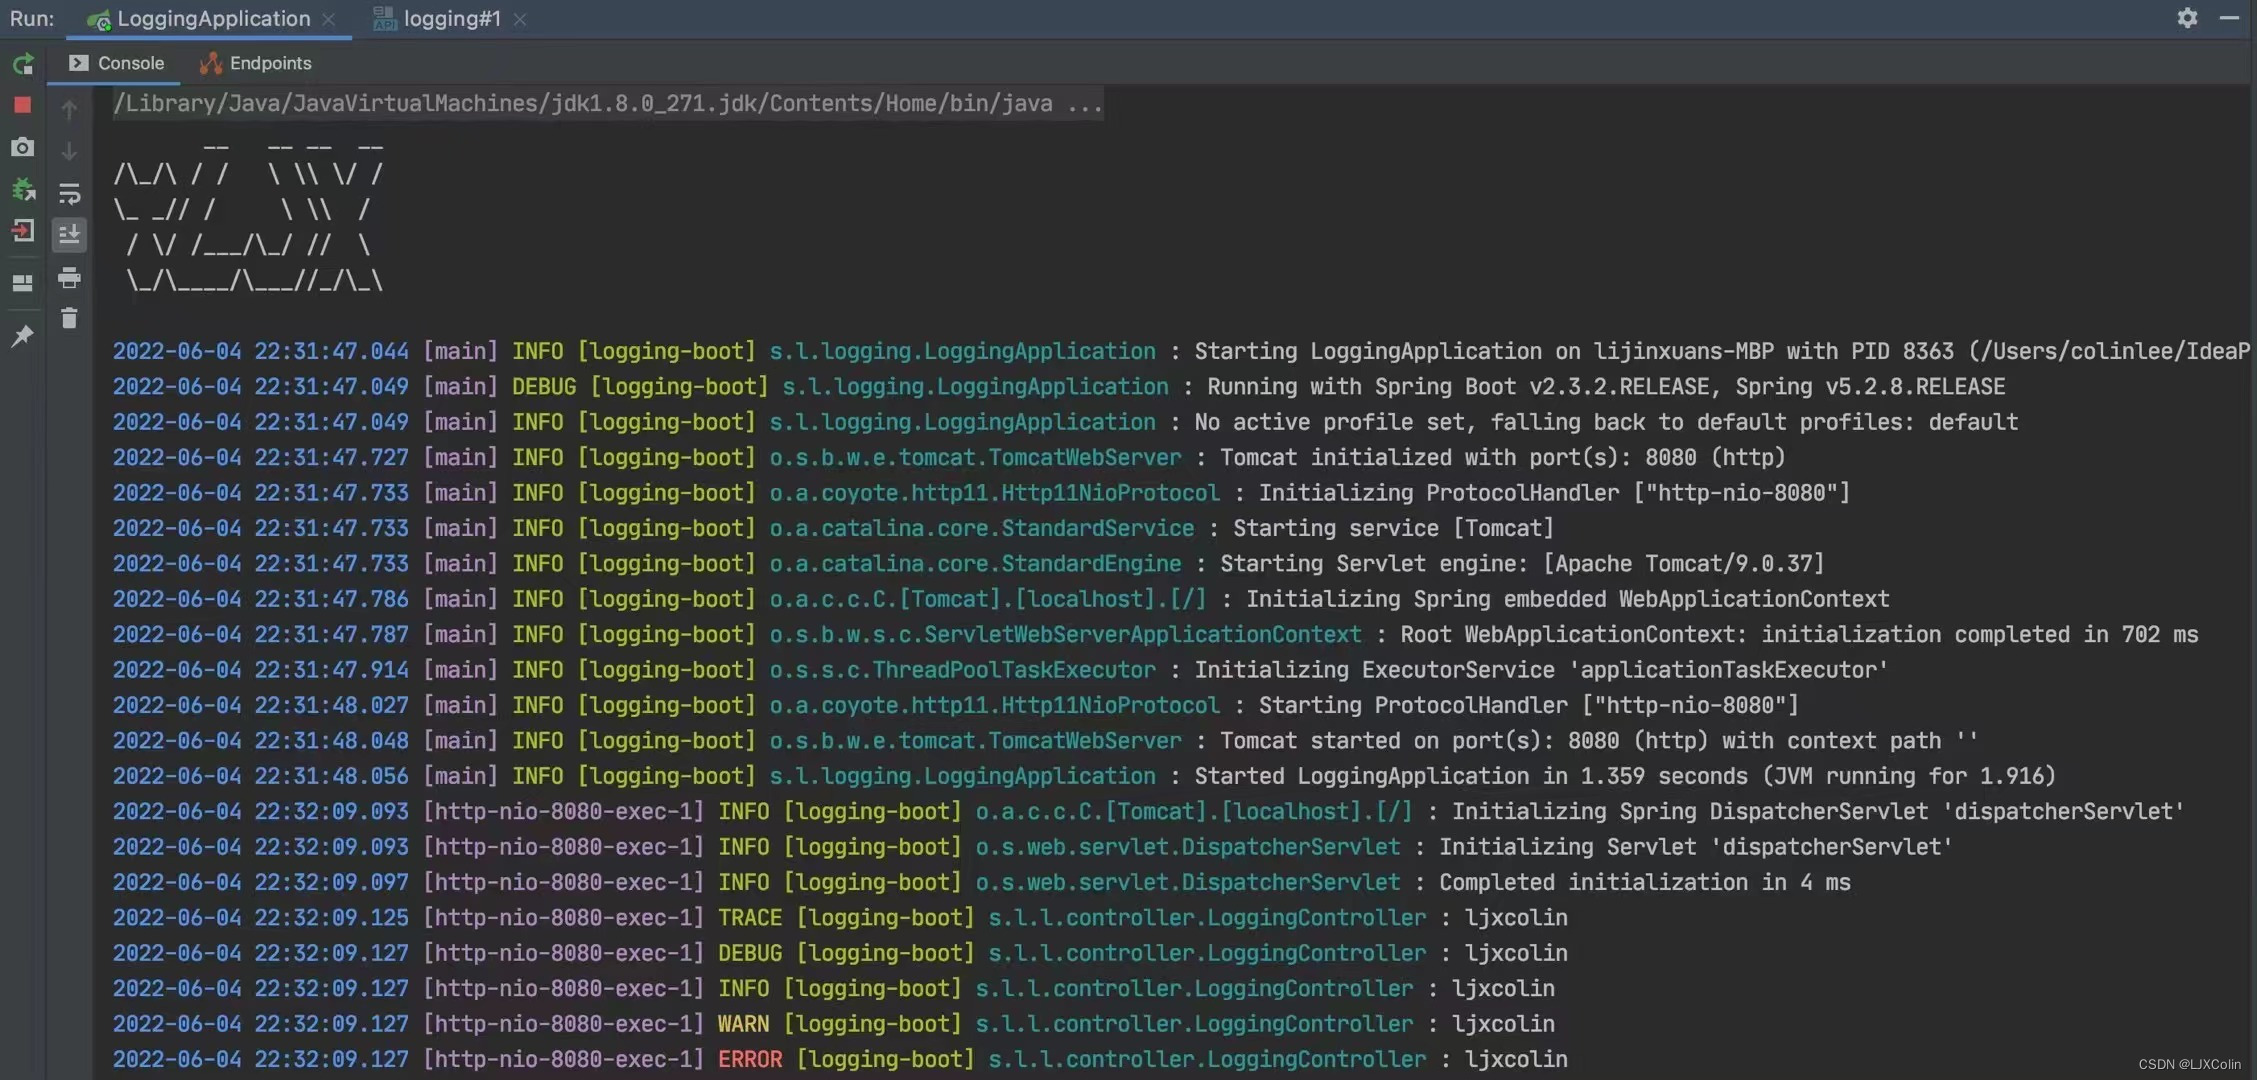The image size is (2257, 1080).
Task: Open the Console tab
Action: pos(117,63)
